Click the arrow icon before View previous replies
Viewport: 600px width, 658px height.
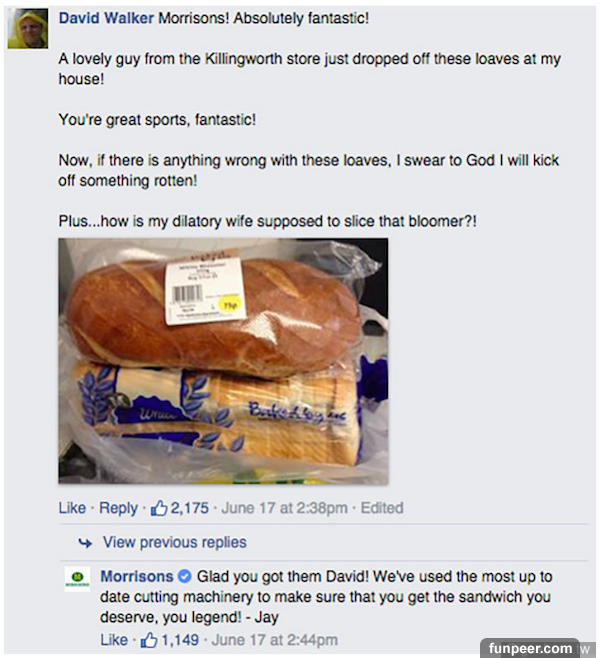click(x=85, y=543)
